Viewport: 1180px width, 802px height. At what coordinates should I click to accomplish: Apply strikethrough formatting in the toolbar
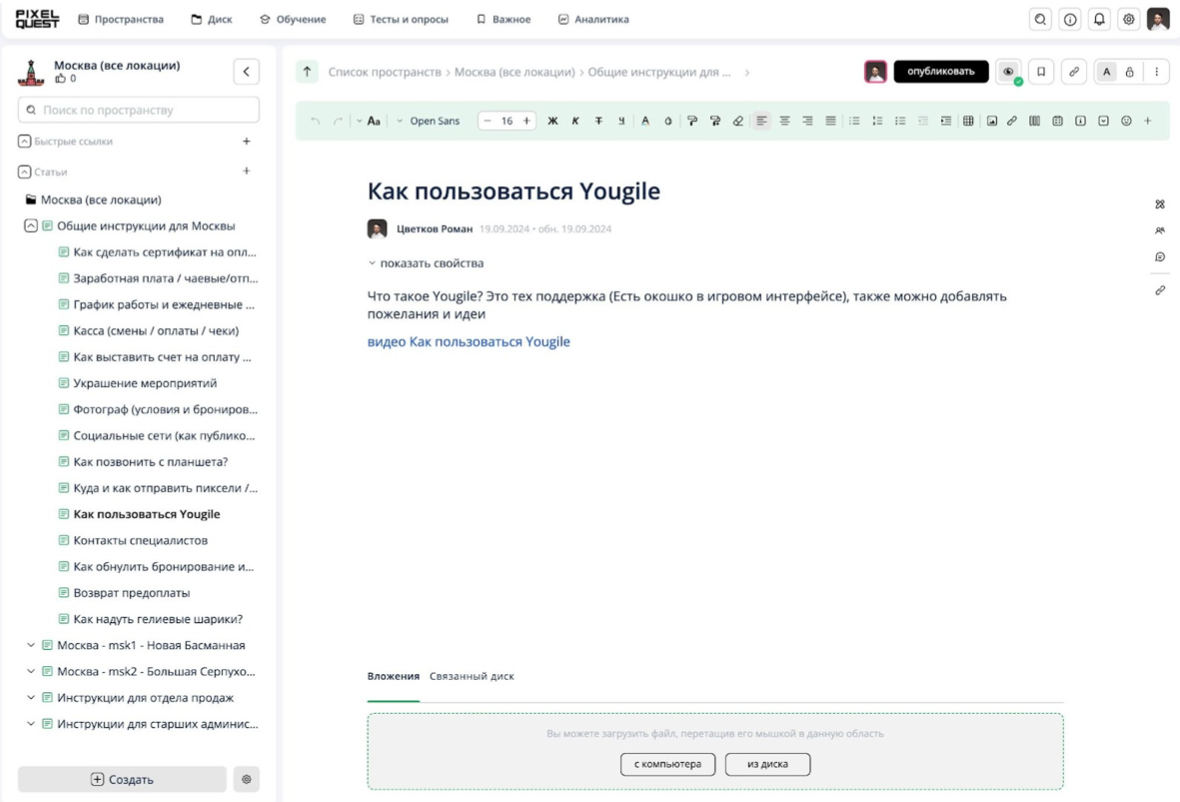point(598,120)
